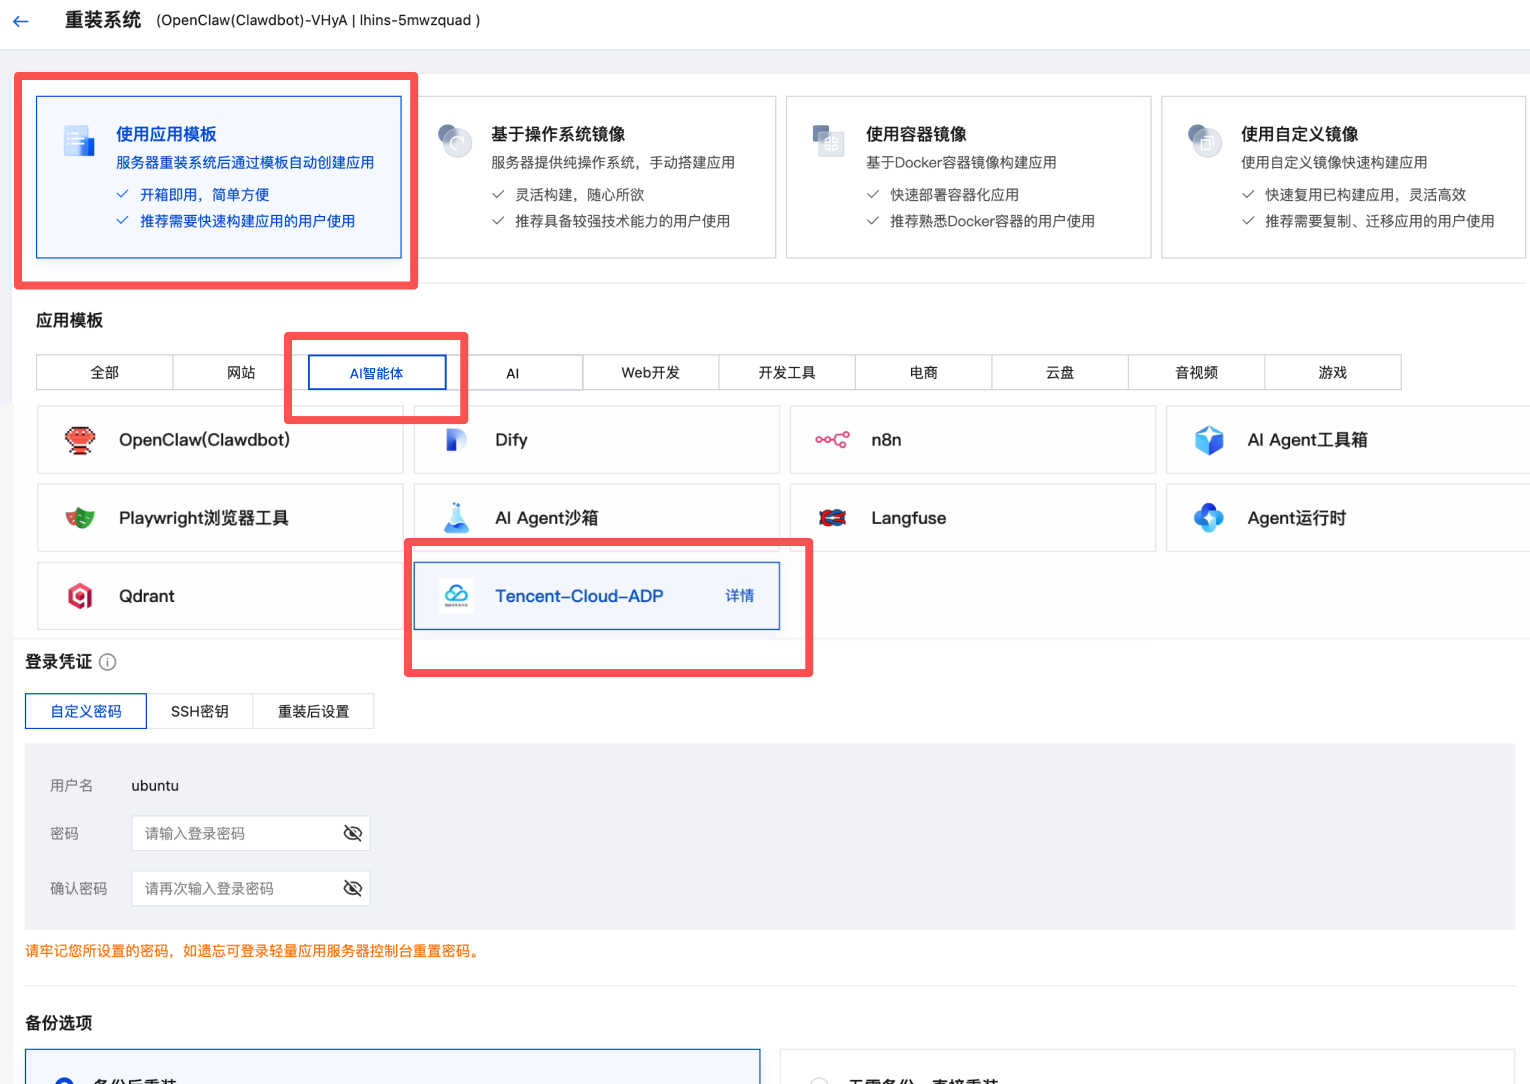This screenshot has height=1084, width=1530.
Task: Choose the Dify template icon
Action: point(456,440)
